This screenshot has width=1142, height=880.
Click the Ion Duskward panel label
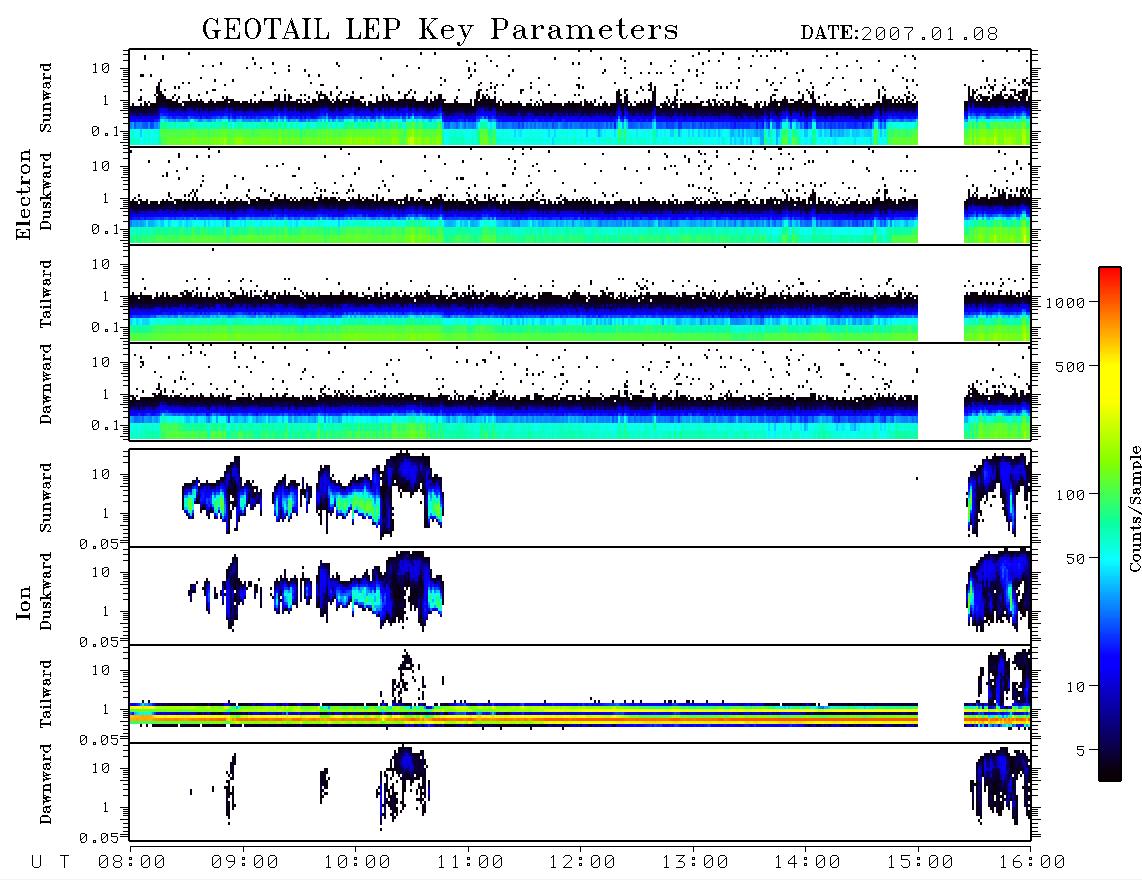[46, 592]
